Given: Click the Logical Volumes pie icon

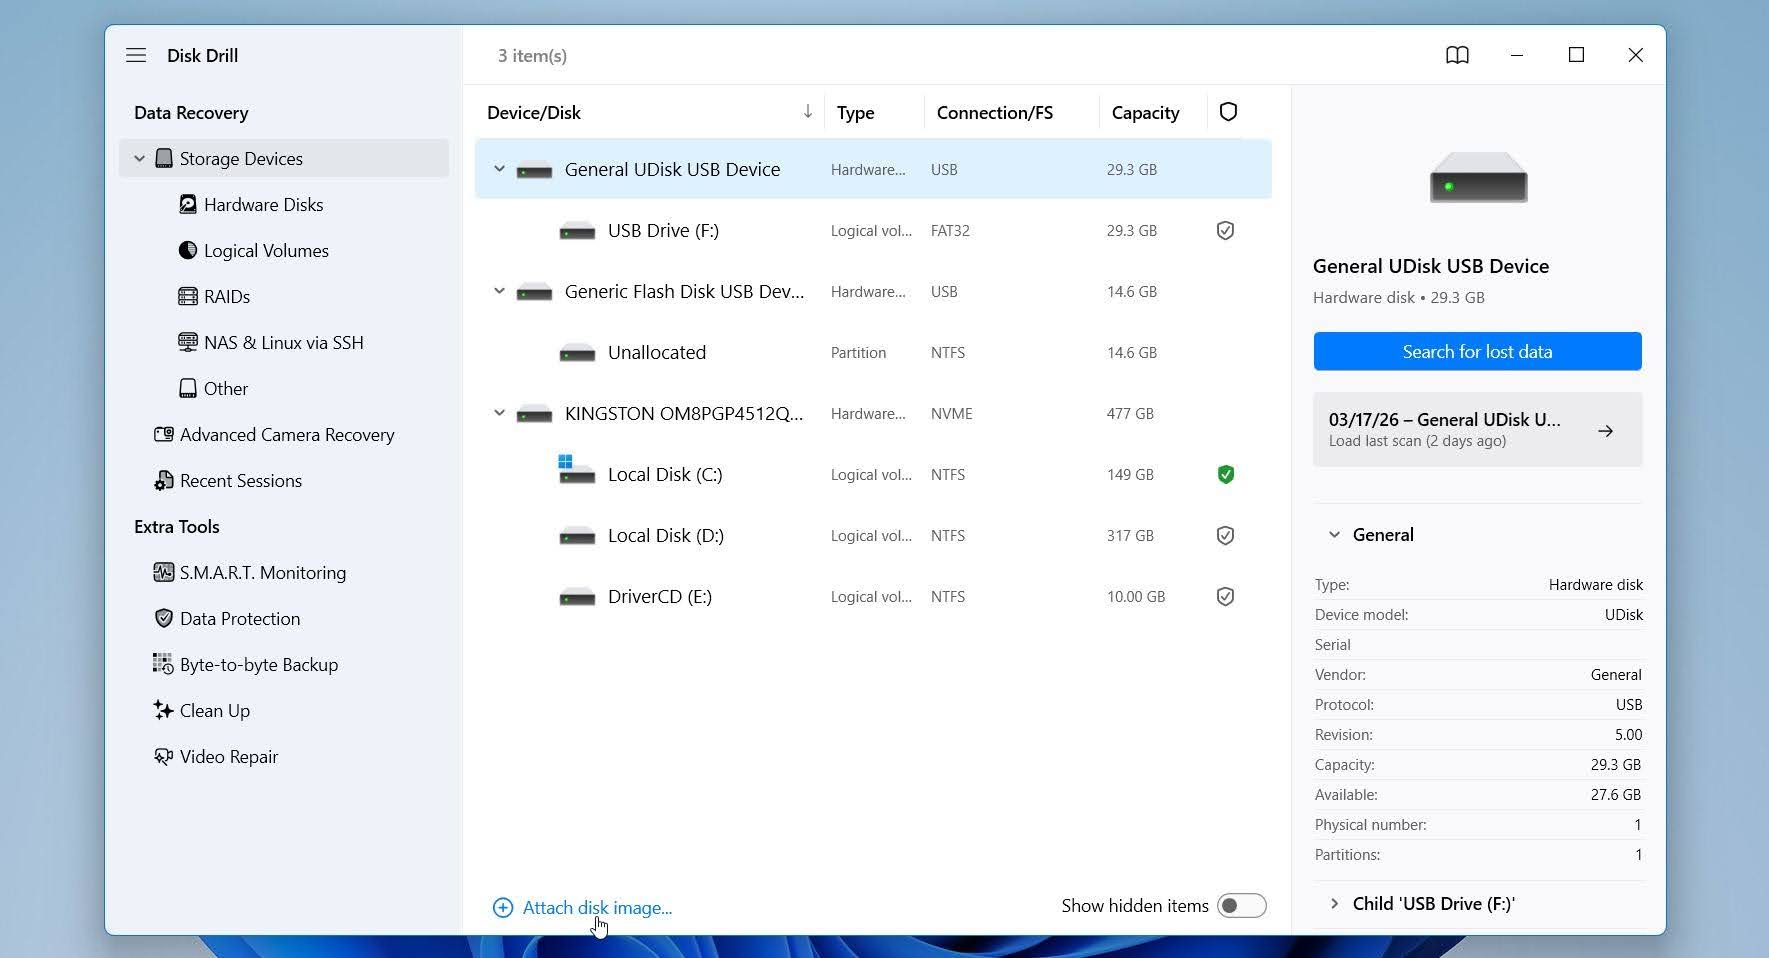Looking at the screenshot, I should (188, 250).
